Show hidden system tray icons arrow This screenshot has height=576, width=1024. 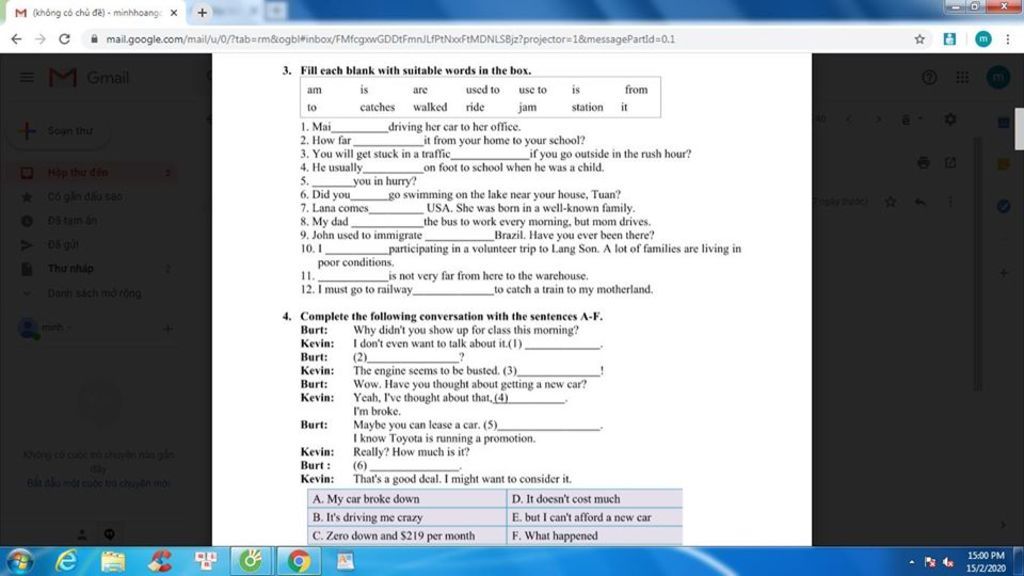911,562
